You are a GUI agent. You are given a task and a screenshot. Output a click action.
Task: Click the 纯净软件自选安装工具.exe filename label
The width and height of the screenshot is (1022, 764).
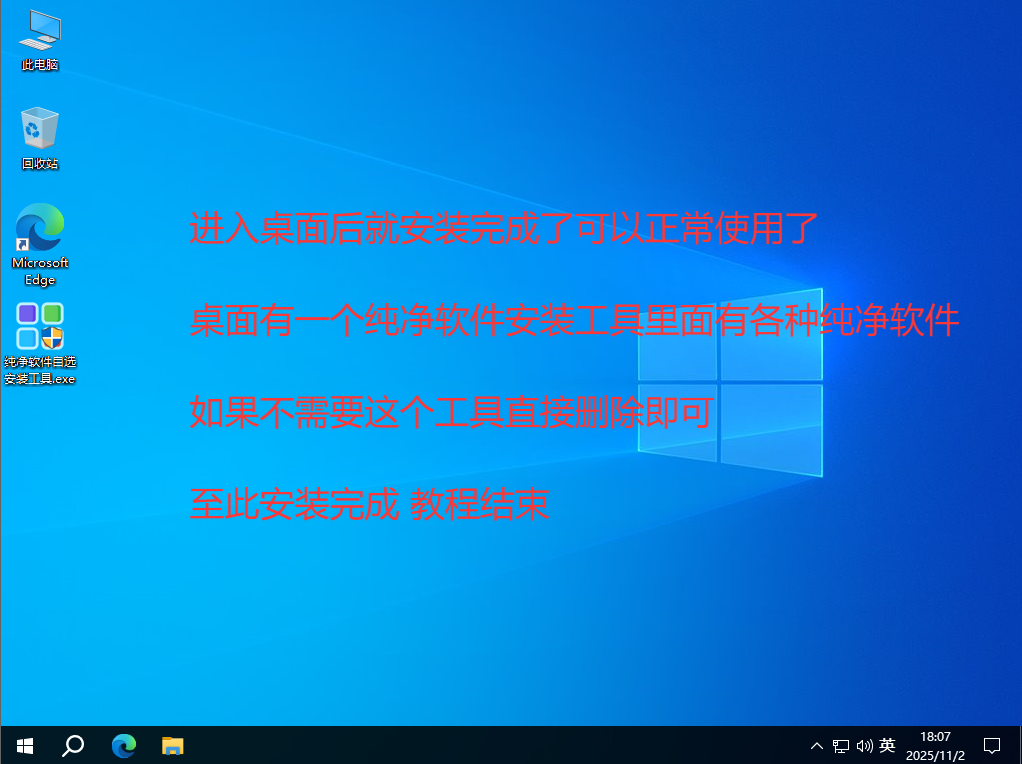tap(38, 372)
